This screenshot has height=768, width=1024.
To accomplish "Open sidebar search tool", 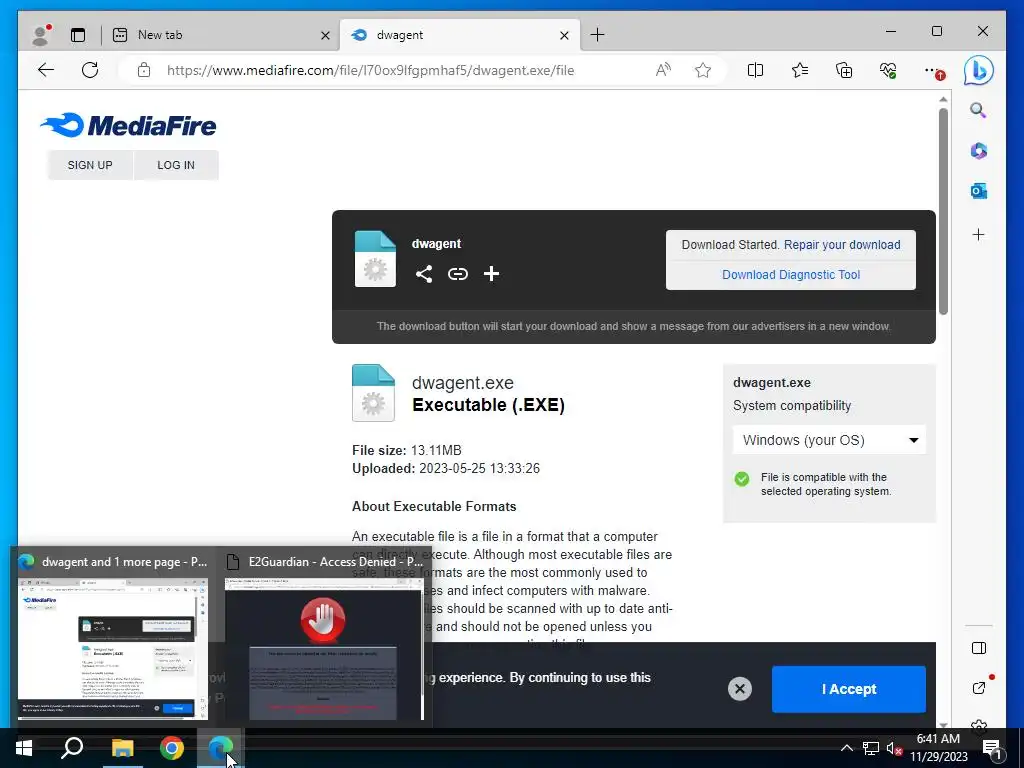I will (978, 110).
